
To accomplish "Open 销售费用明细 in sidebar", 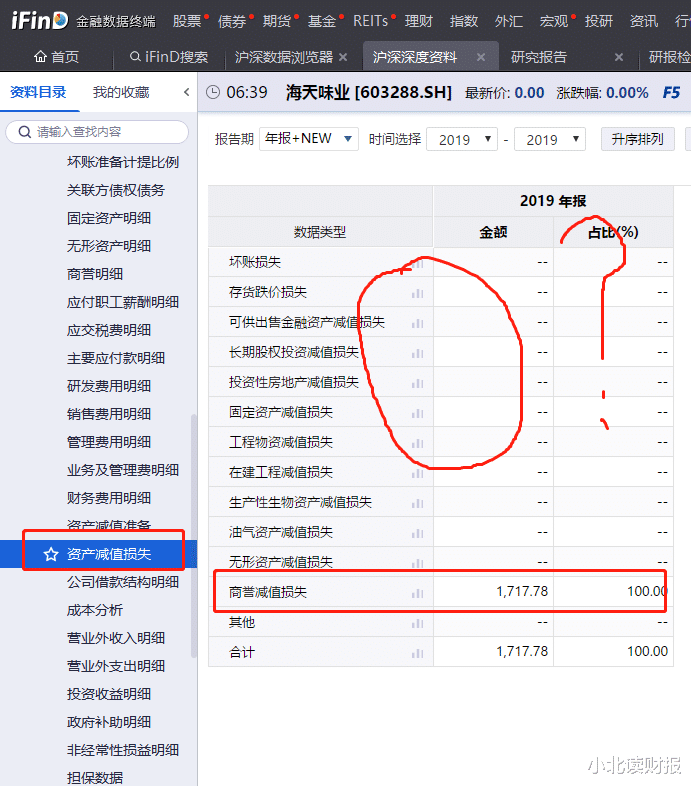I will [x=109, y=414].
